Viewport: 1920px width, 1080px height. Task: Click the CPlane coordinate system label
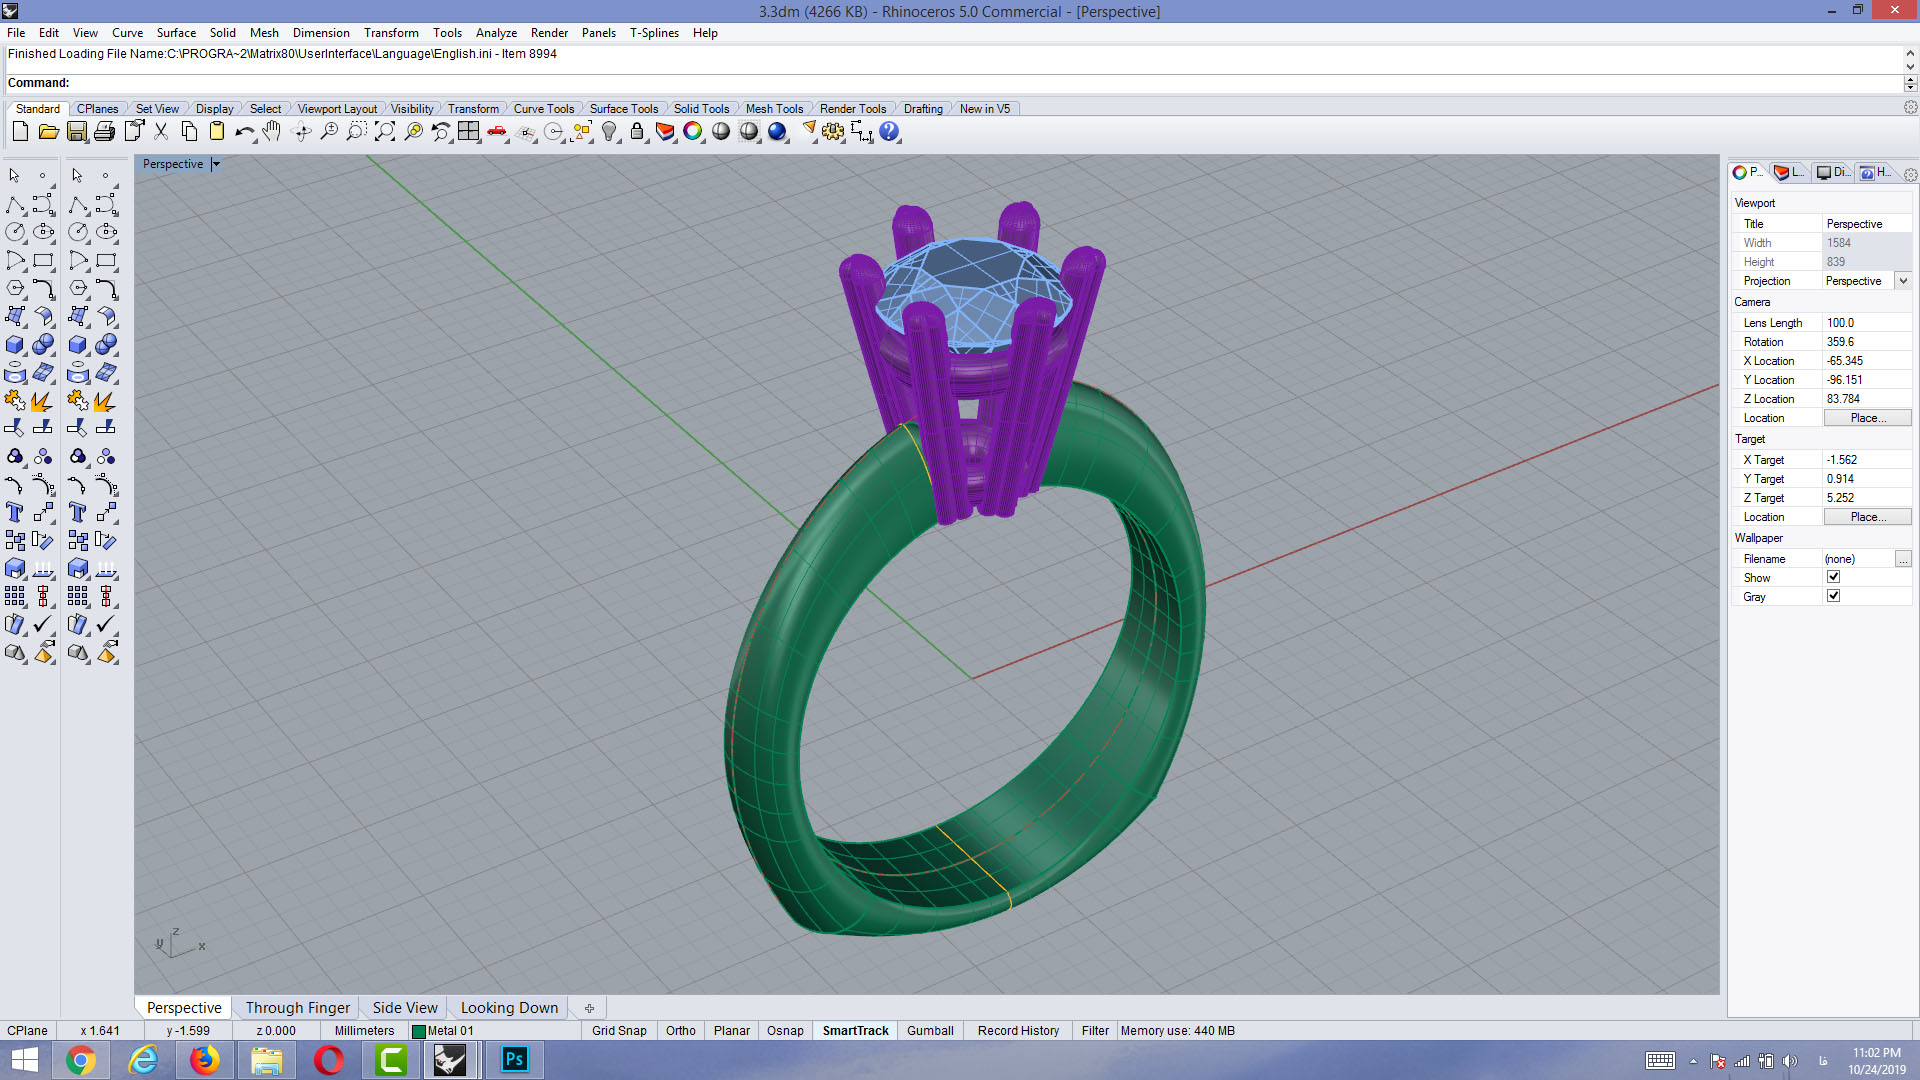coord(27,1031)
